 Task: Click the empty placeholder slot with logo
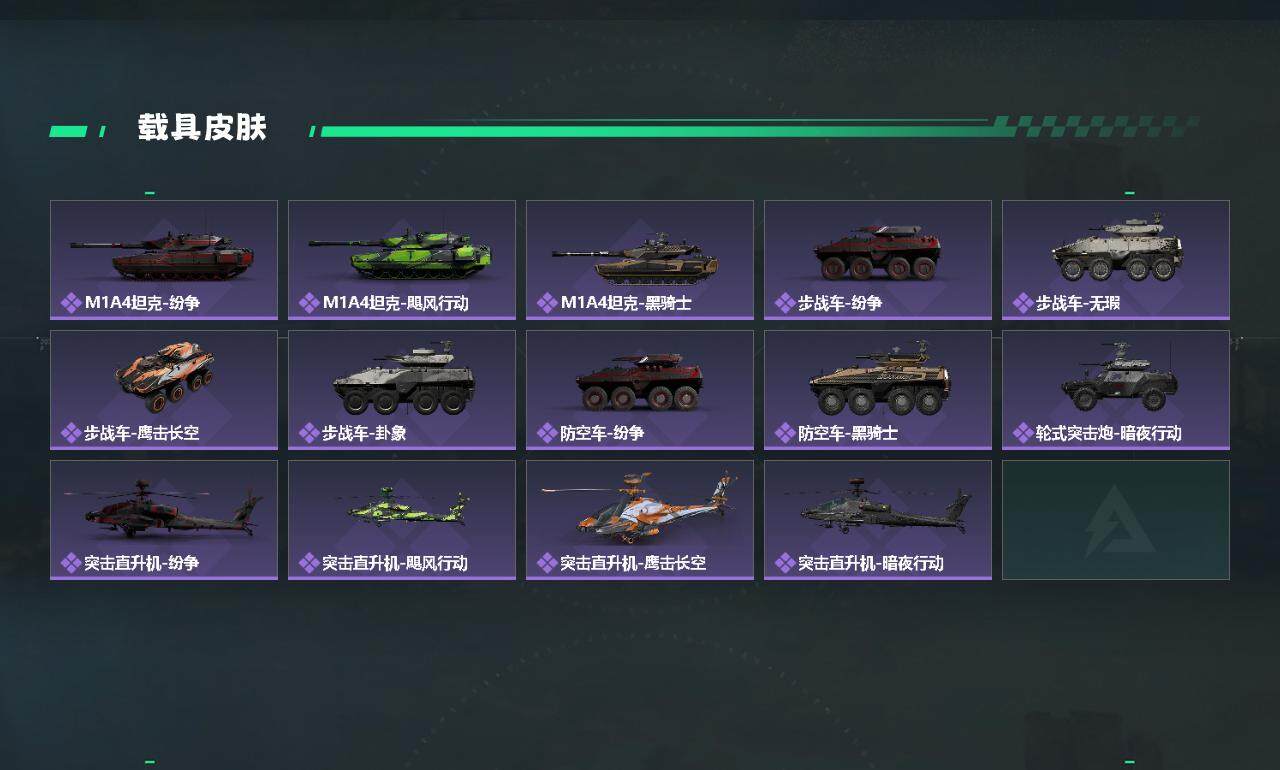1116,520
